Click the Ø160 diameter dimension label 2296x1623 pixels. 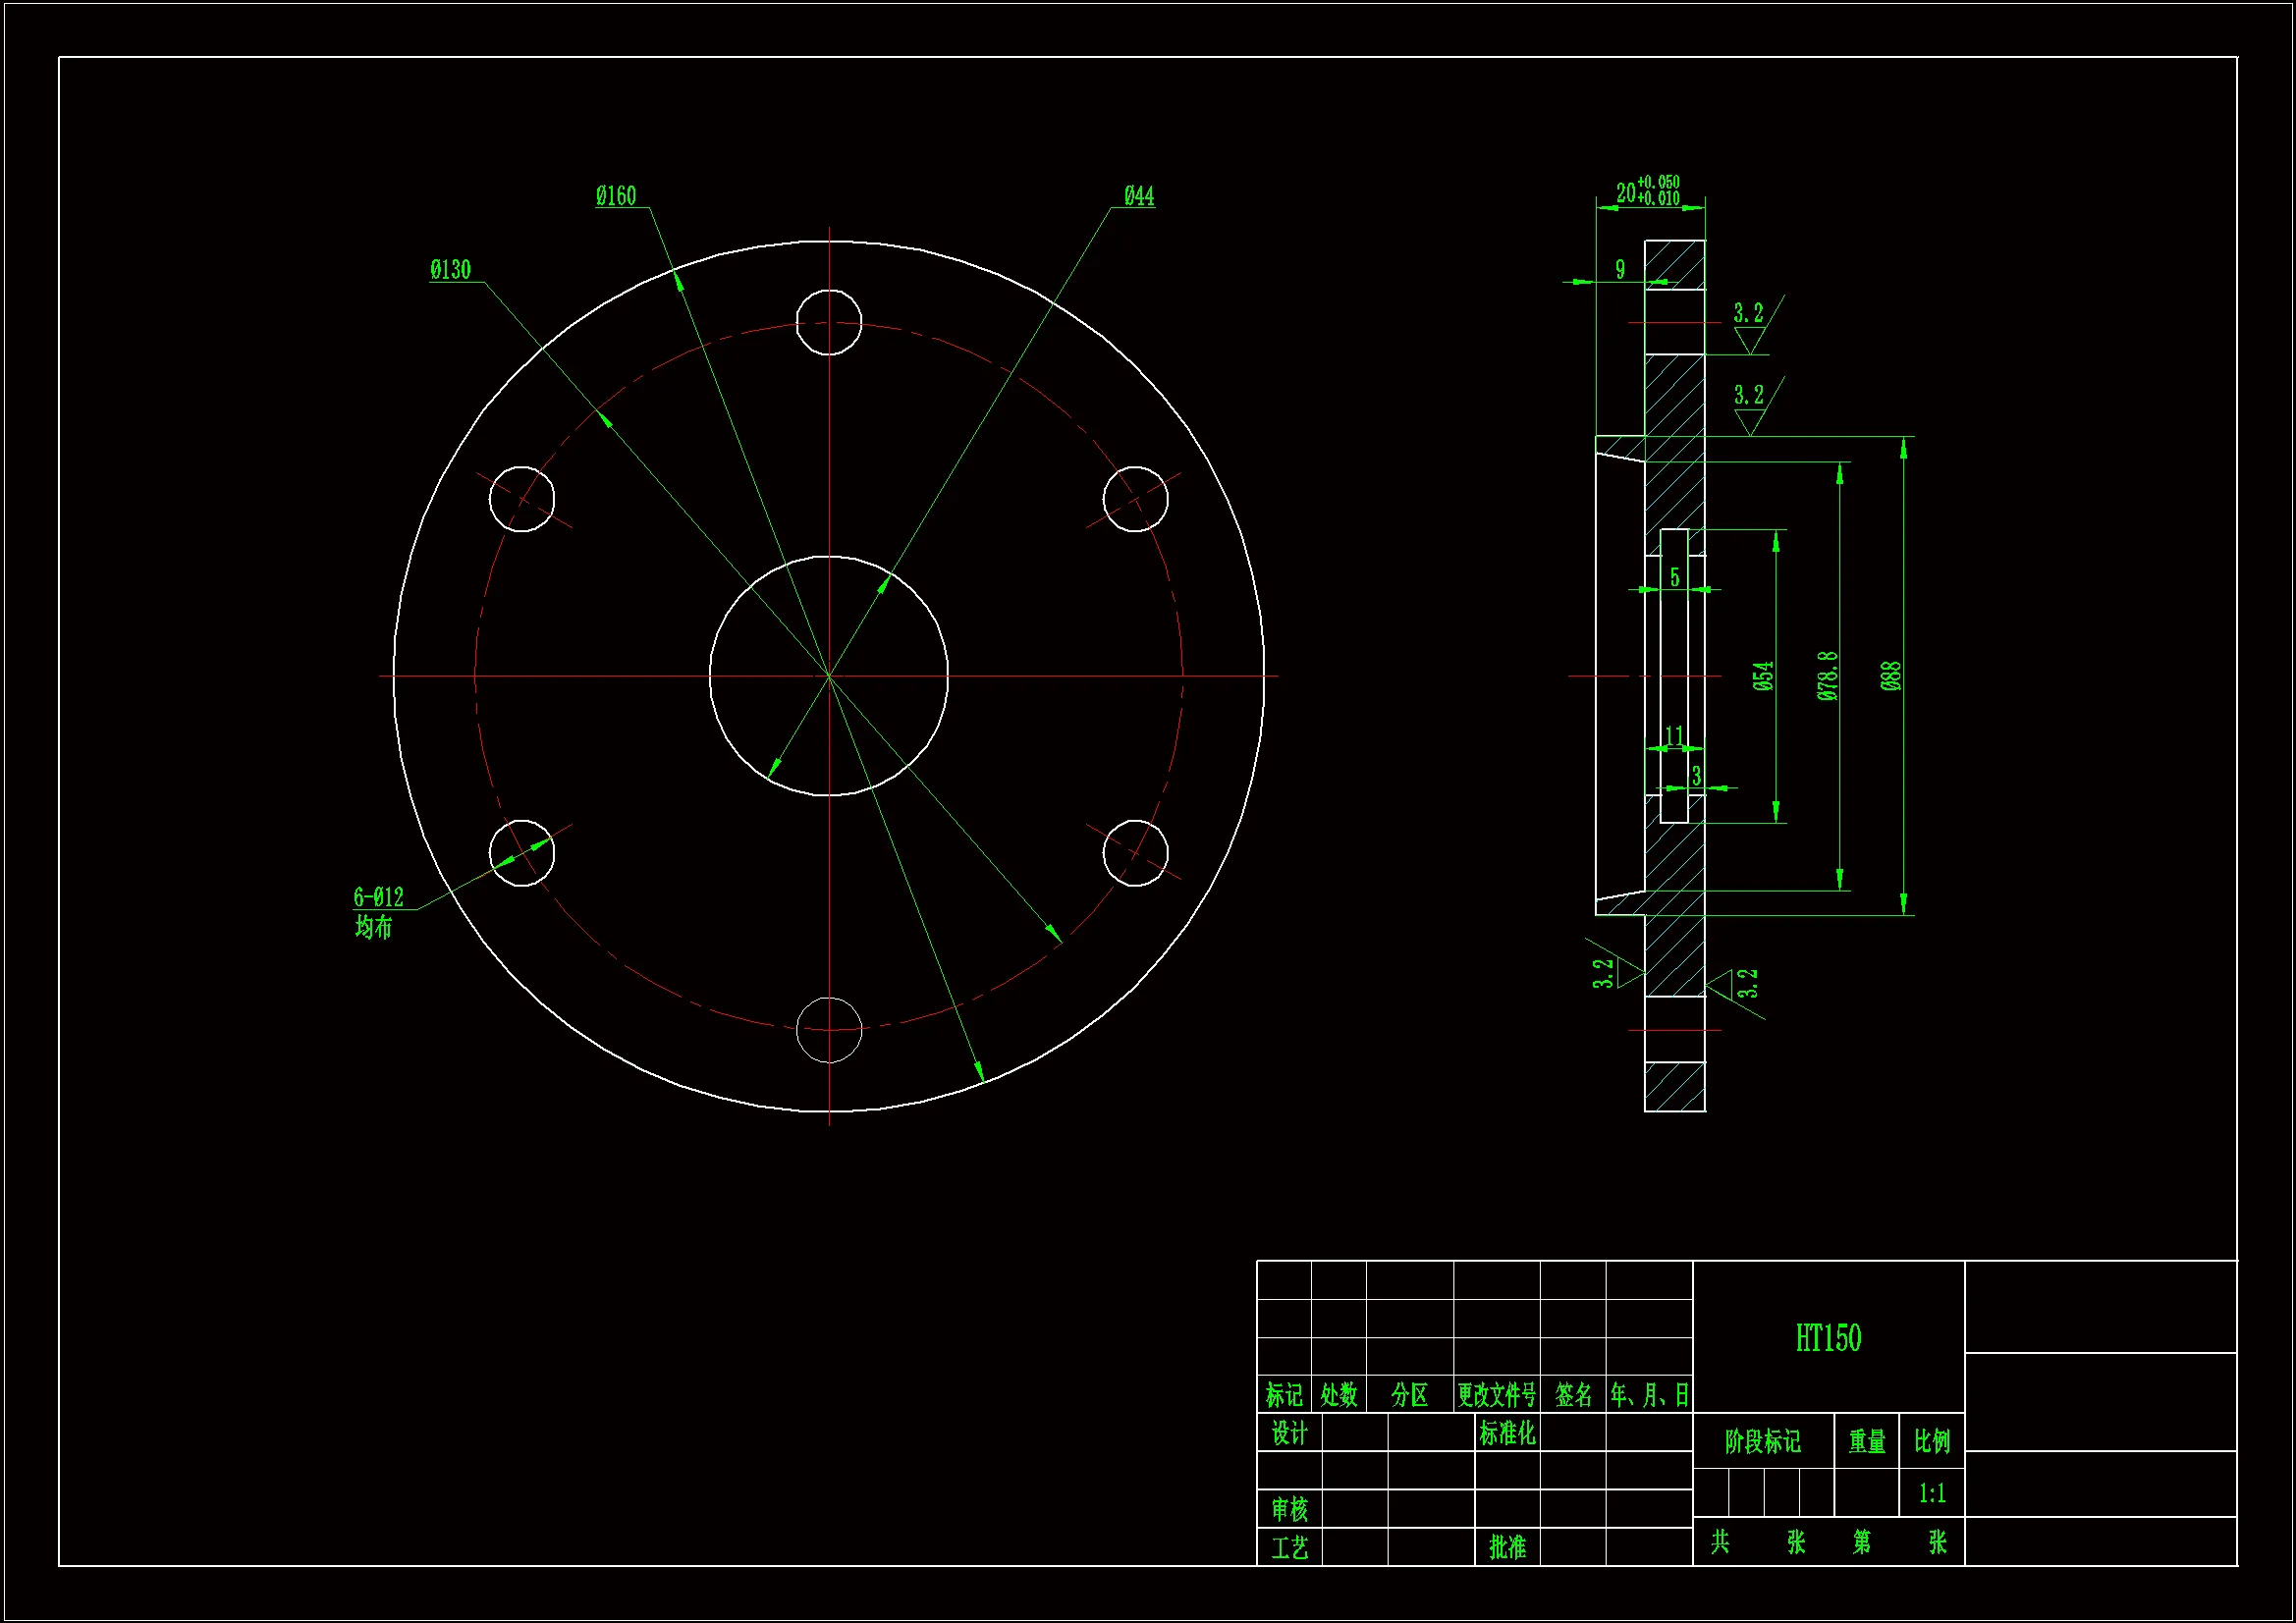615,196
